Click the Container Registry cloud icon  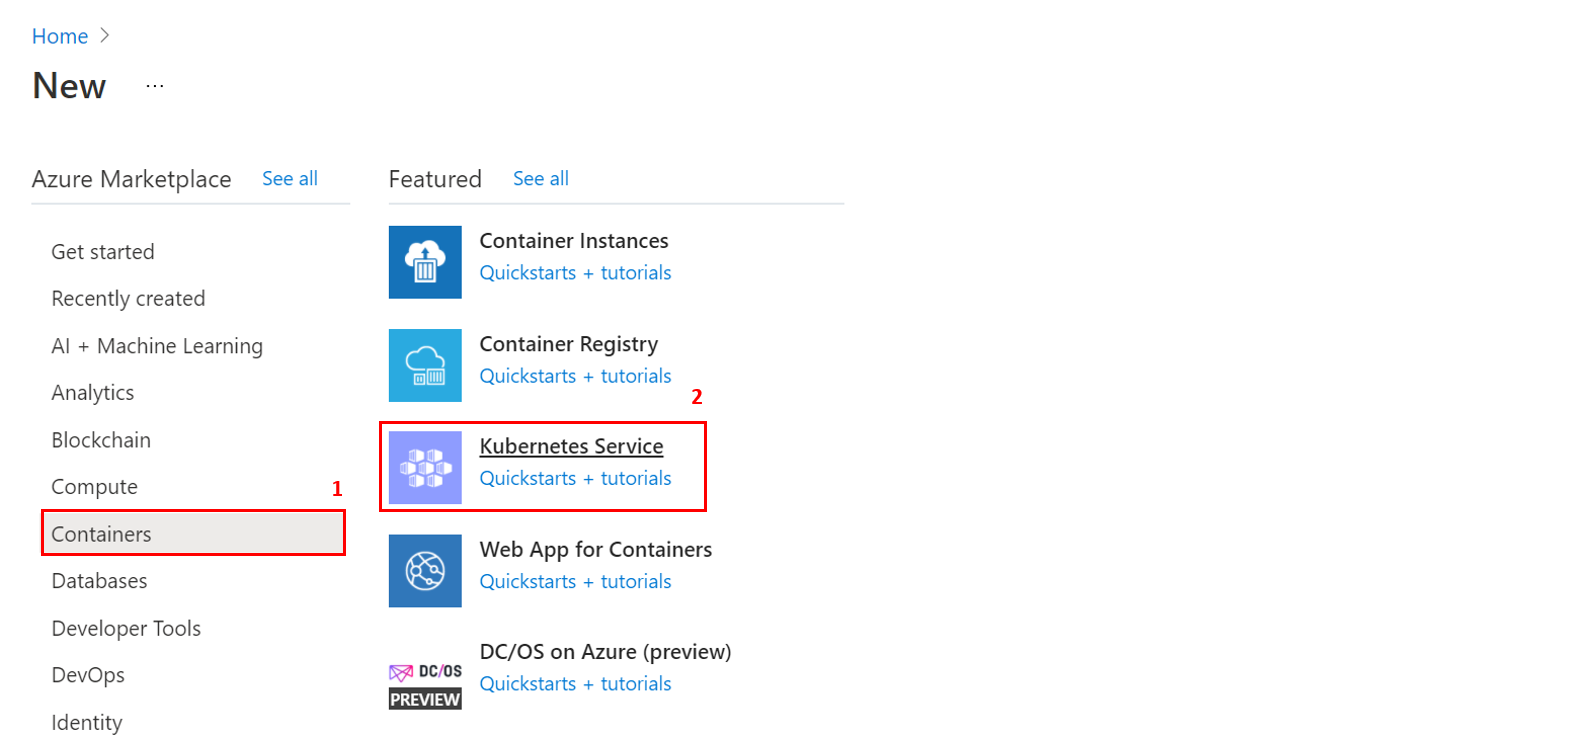(425, 365)
